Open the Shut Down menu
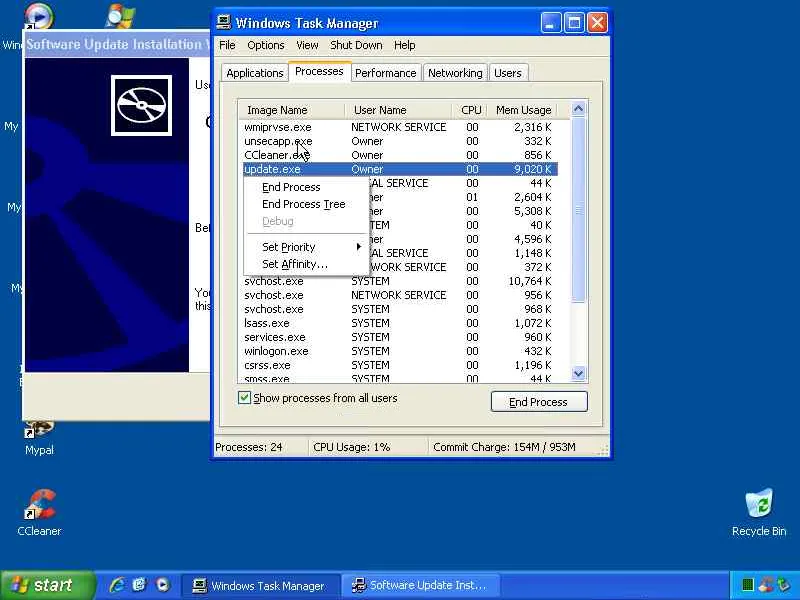This screenshot has height=600, width=800. coord(356,45)
